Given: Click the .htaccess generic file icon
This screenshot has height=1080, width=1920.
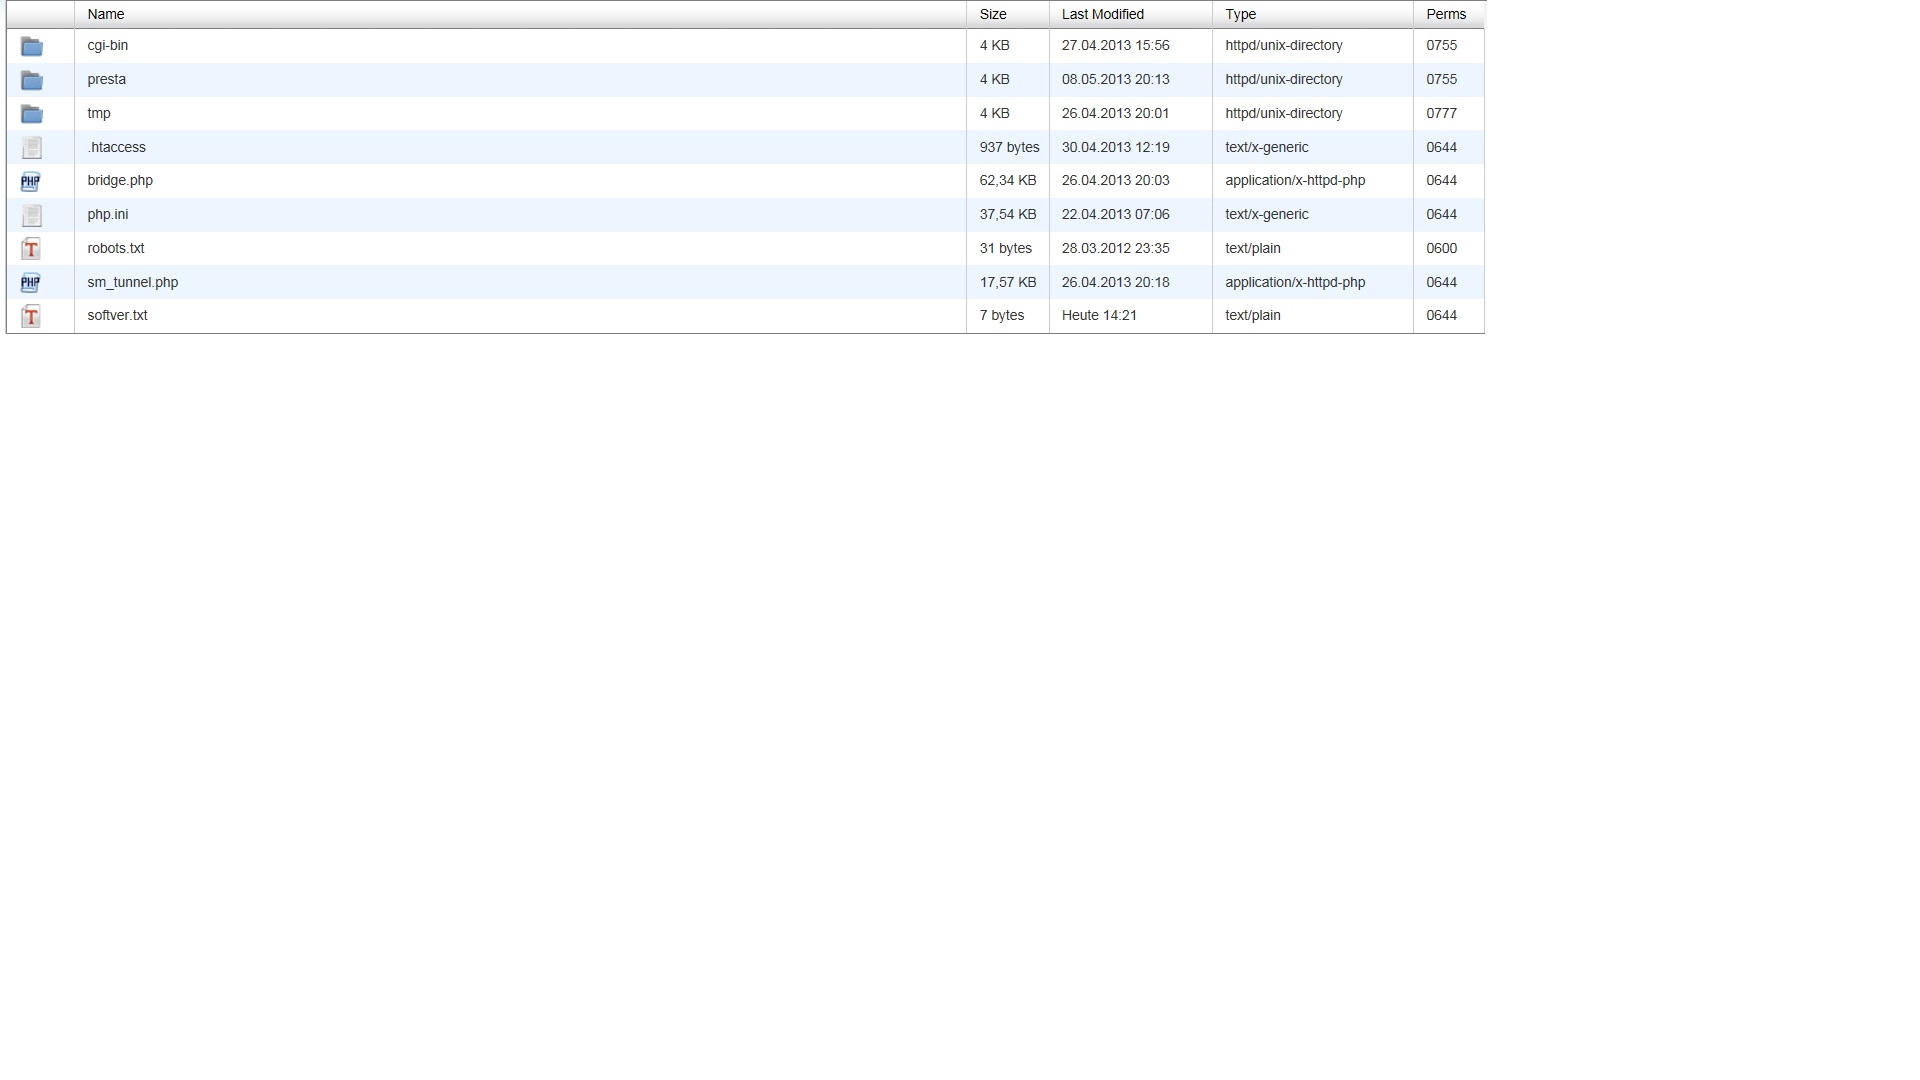Looking at the screenshot, I should point(32,148).
